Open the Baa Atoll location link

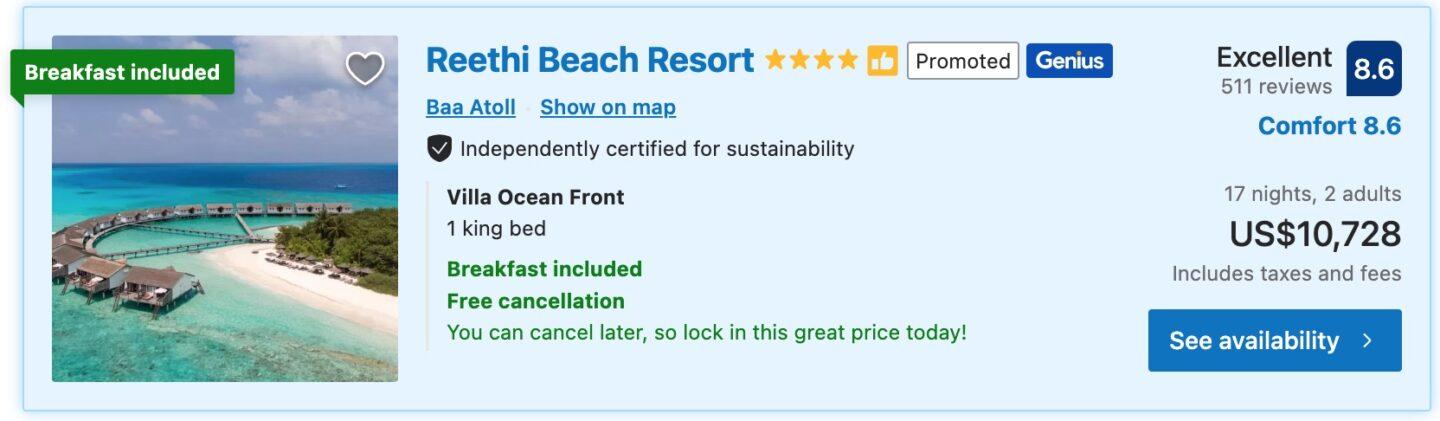click(x=471, y=107)
